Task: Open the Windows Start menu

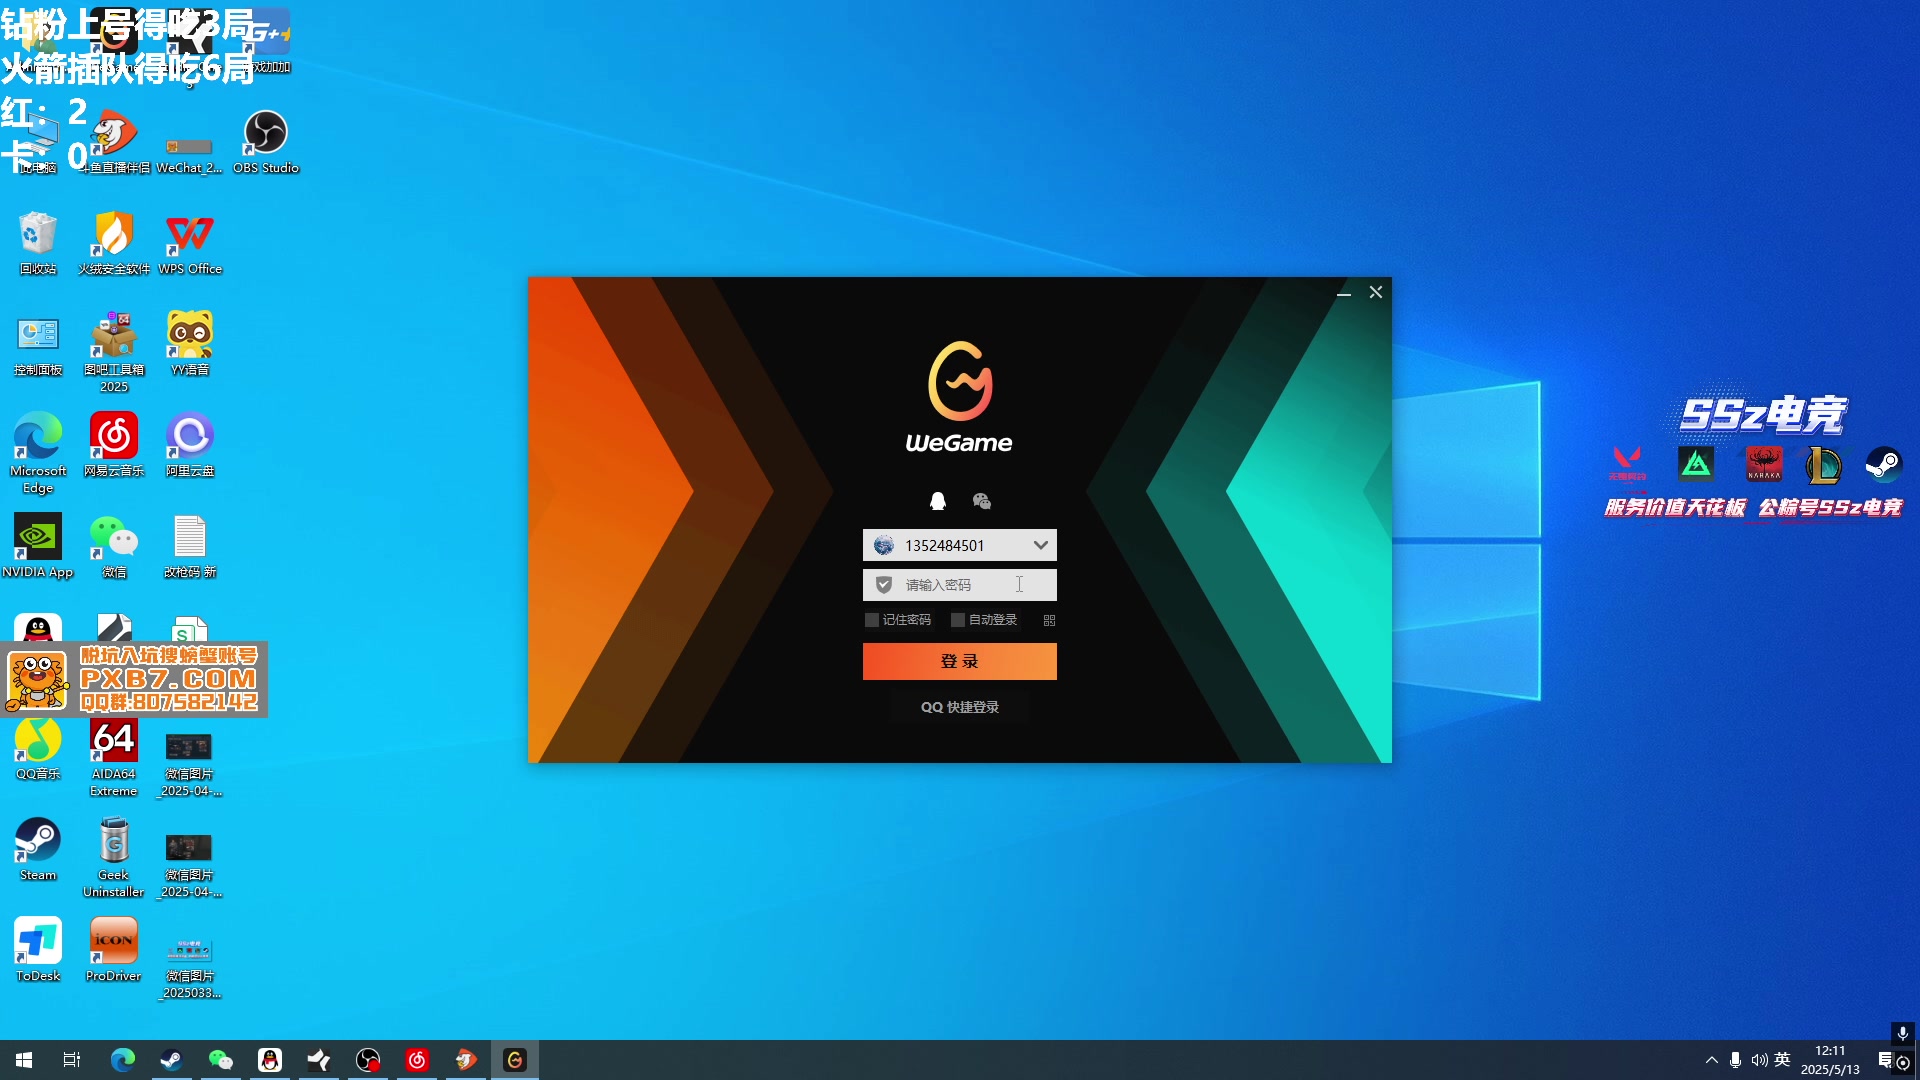Action: pos(24,1060)
